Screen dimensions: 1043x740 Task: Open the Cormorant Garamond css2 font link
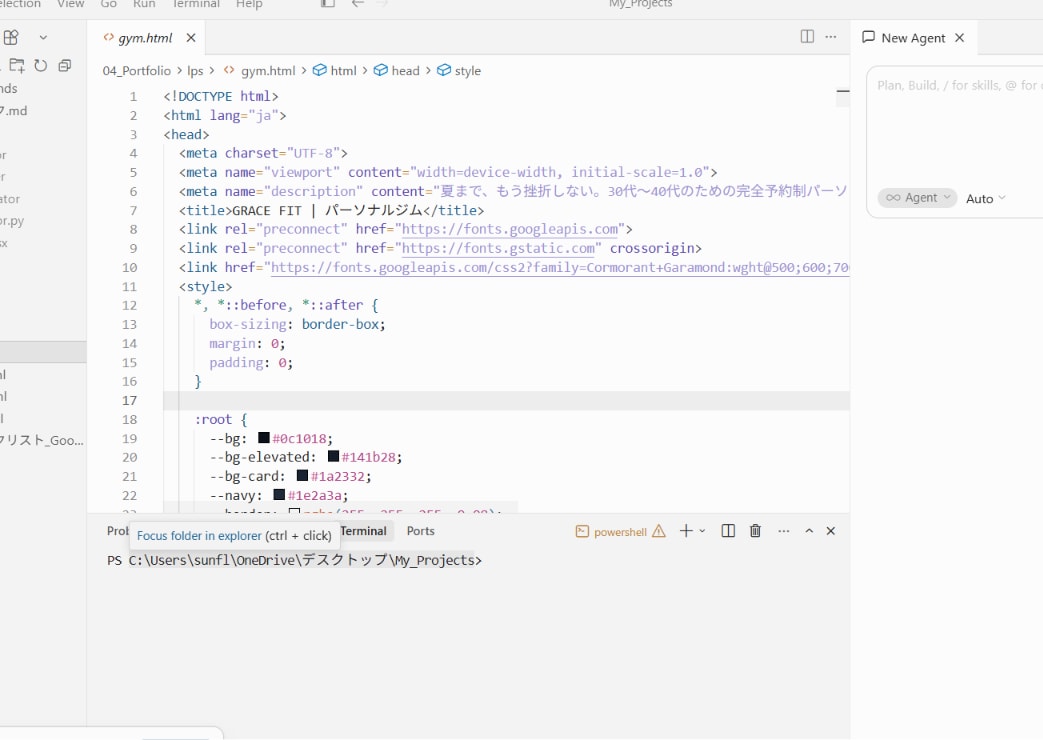[560, 268]
